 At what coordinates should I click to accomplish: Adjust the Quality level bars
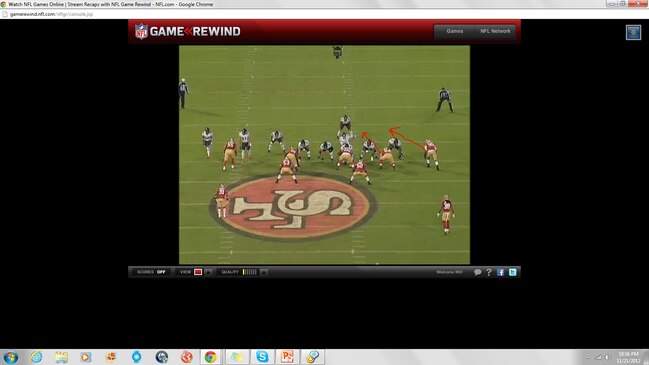tap(250, 272)
